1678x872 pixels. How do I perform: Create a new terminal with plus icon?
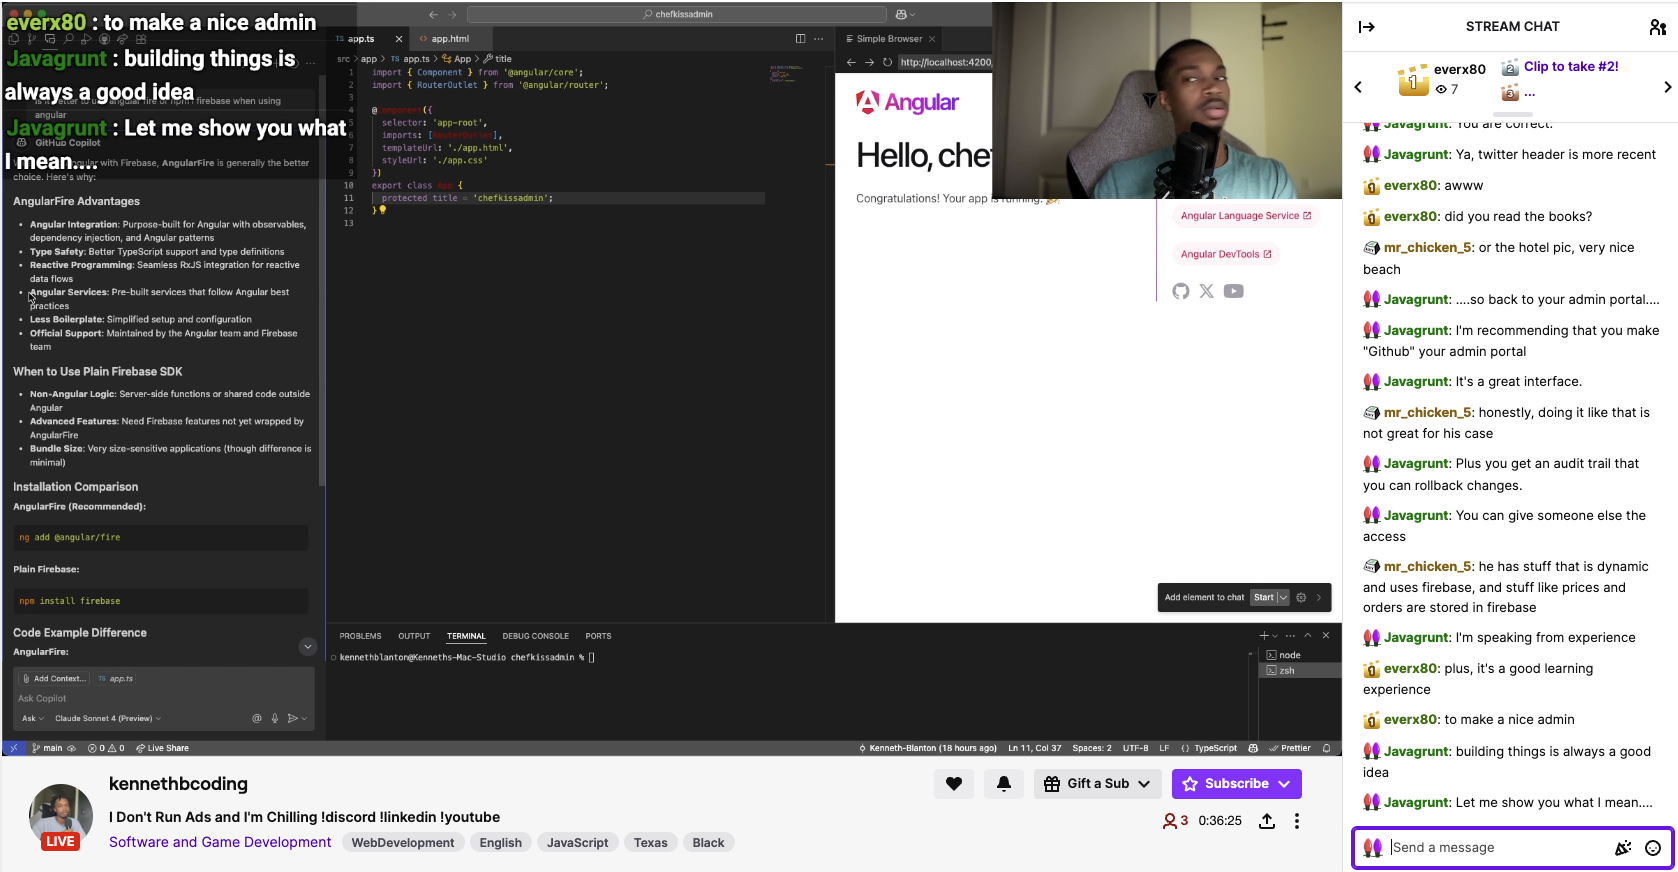(1263, 635)
